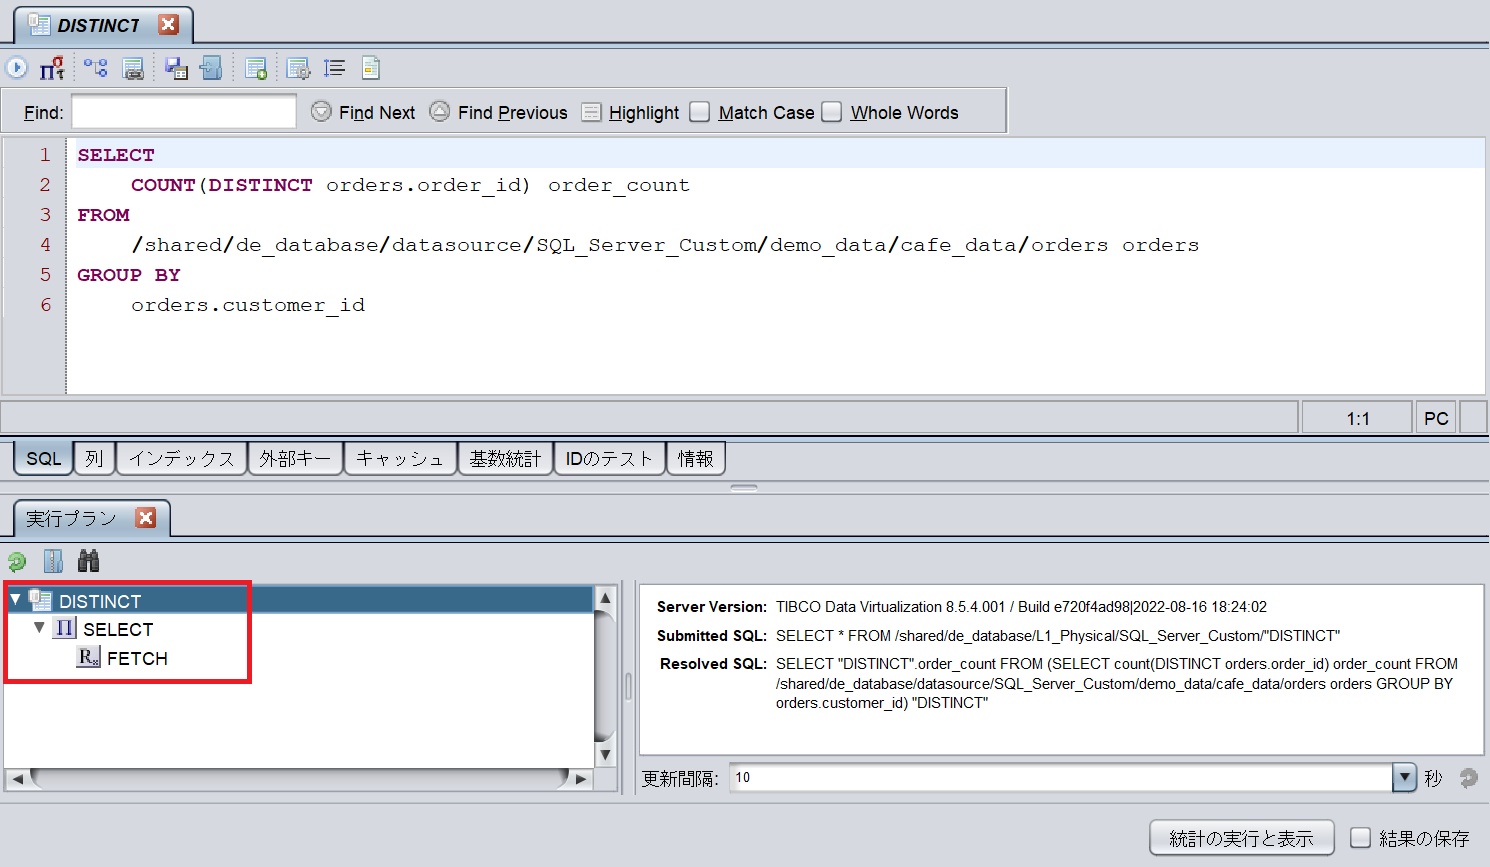Click the grey refresh icon beside 秒

pyautogui.click(x=1468, y=778)
